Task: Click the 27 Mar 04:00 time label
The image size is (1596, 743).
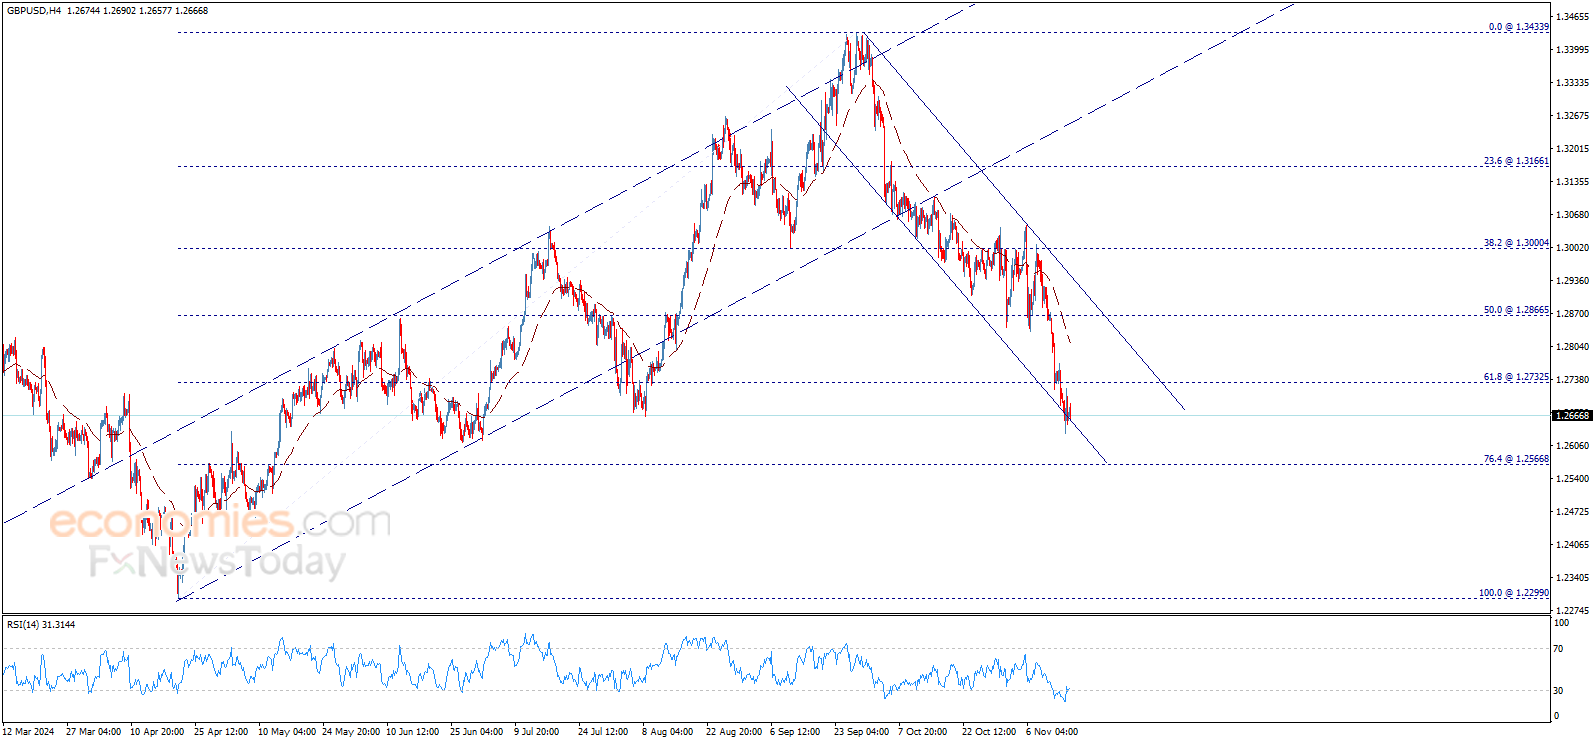Action: pyautogui.click(x=93, y=732)
